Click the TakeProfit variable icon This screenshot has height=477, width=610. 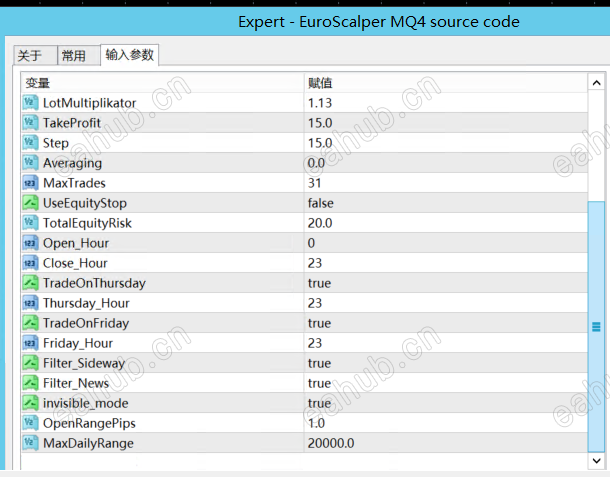30,123
